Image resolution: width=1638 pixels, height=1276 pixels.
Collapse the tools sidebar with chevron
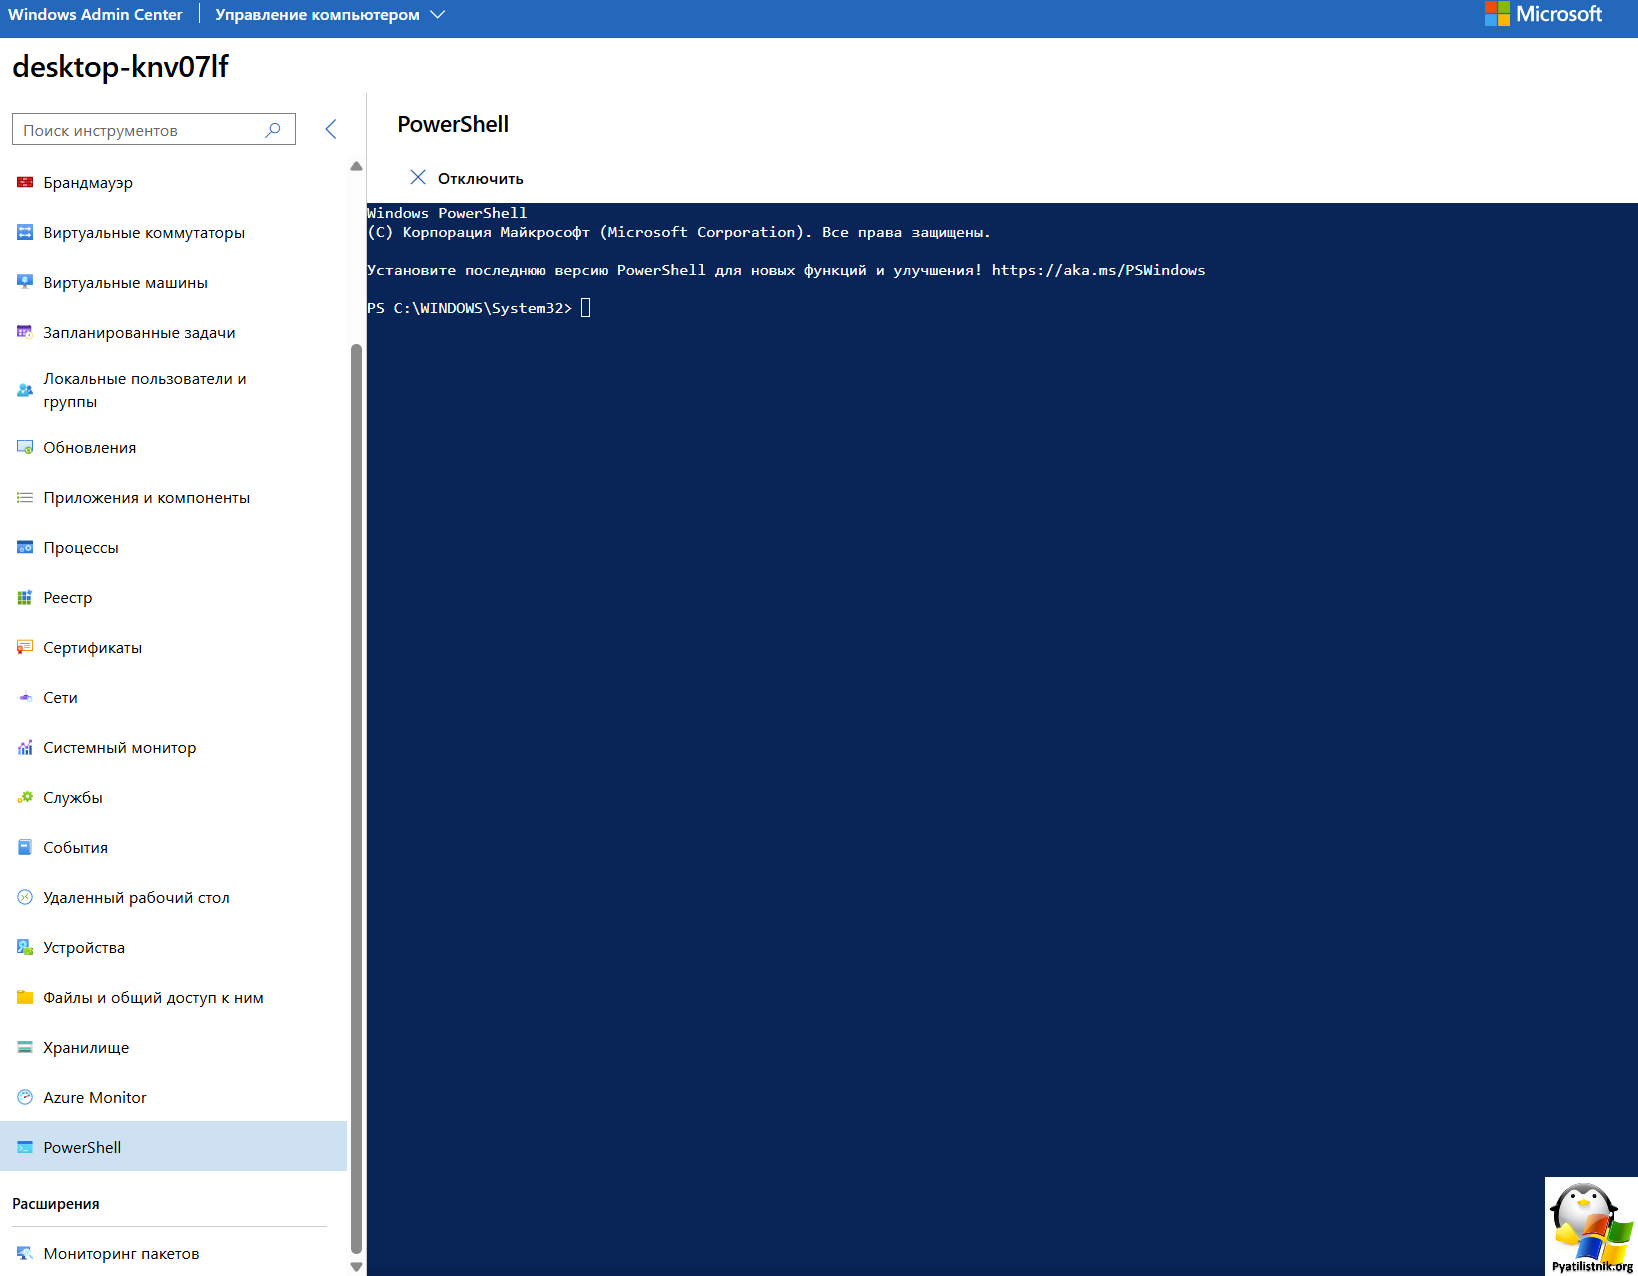click(331, 129)
